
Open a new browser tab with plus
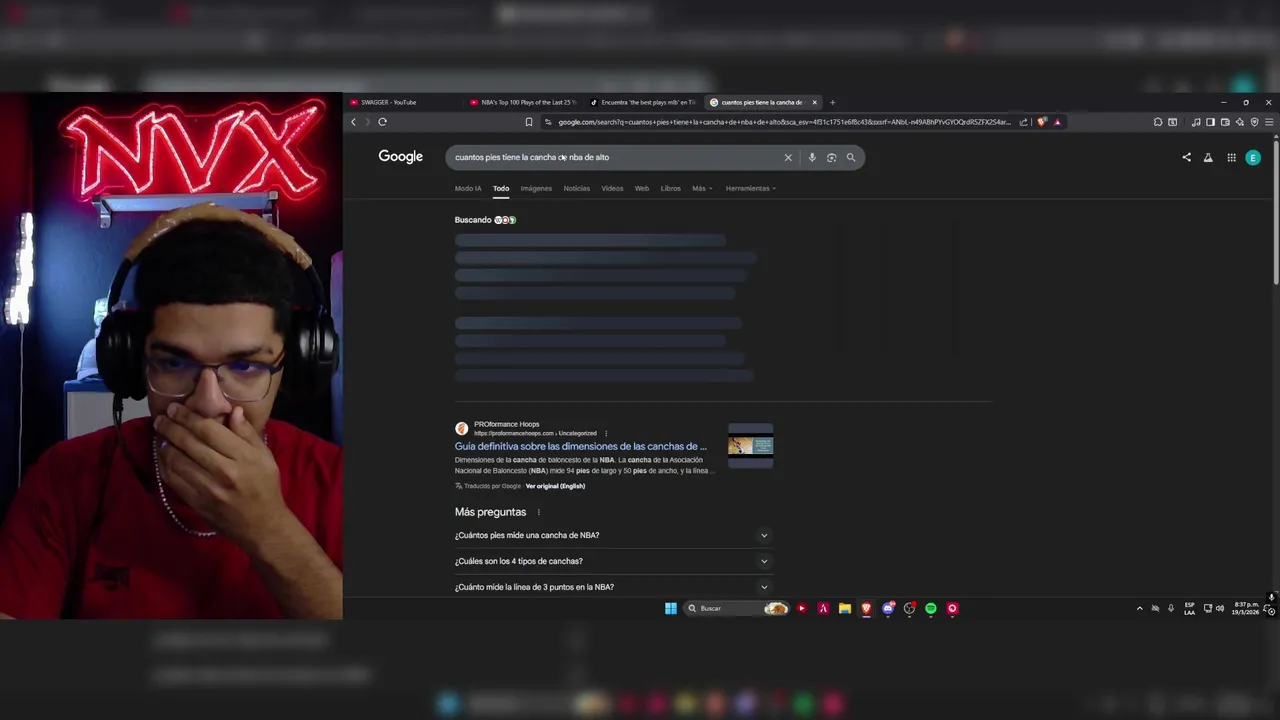[832, 102]
